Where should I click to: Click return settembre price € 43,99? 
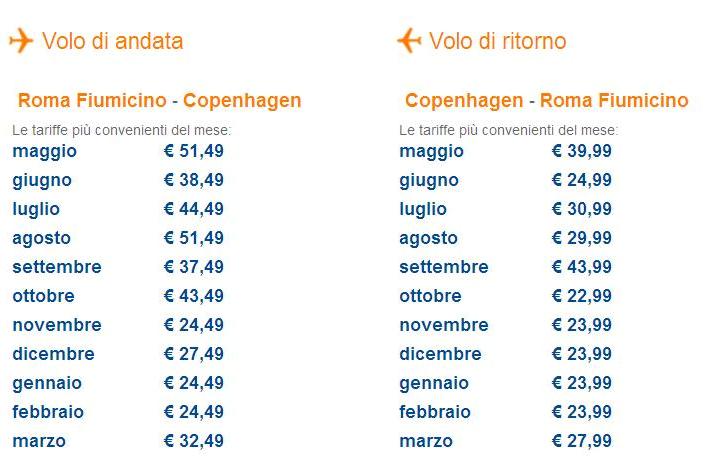pos(582,267)
